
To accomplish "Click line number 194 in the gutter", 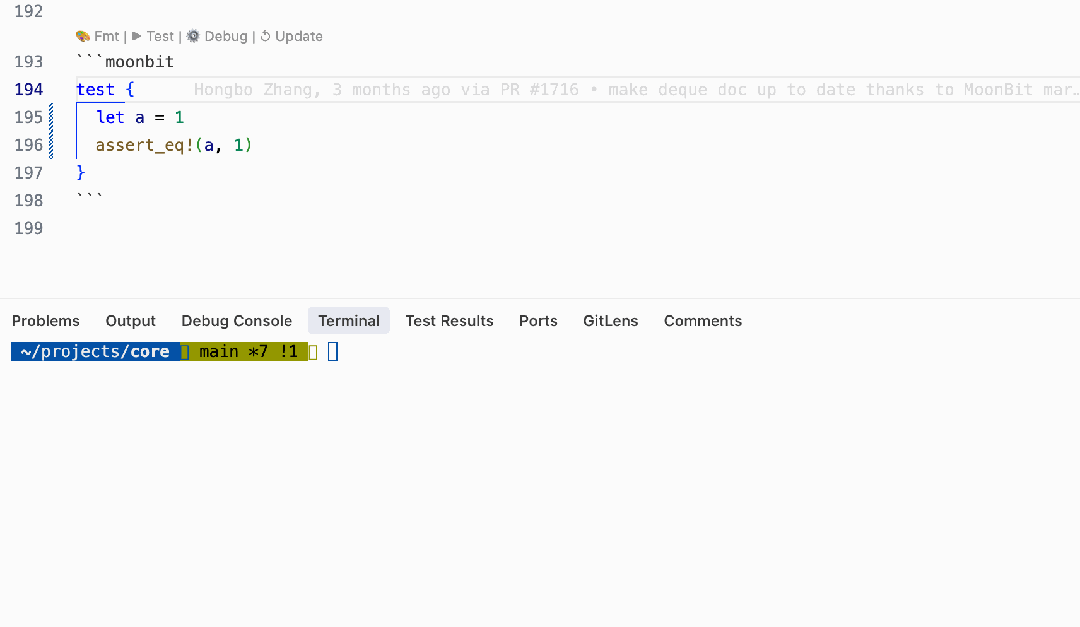I will point(28,90).
